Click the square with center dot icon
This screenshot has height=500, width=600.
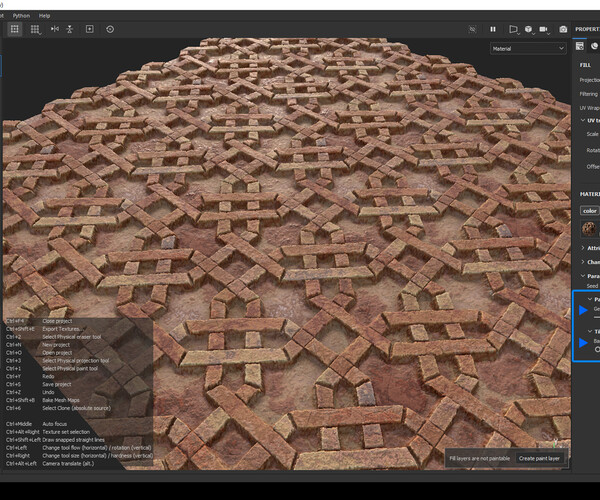tap(90, 29)
